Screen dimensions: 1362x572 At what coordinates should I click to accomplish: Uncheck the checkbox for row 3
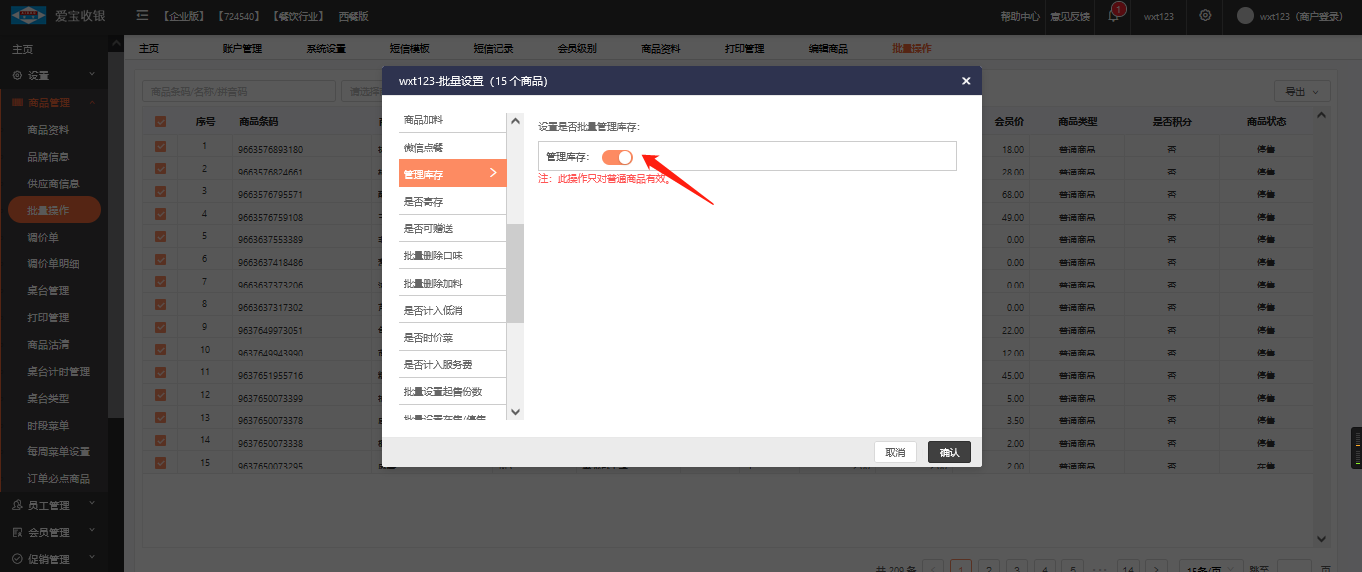(x=161, y=191)
